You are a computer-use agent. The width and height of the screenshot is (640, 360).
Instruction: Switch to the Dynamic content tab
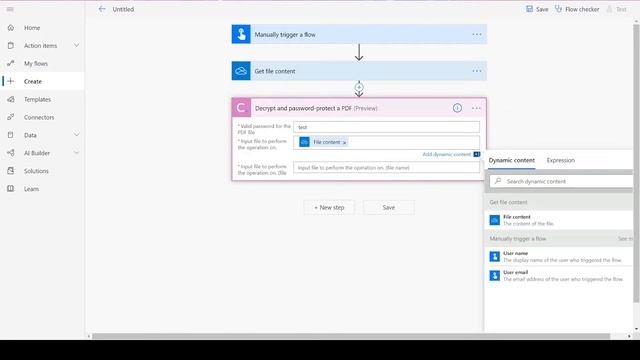pos(511,160)
